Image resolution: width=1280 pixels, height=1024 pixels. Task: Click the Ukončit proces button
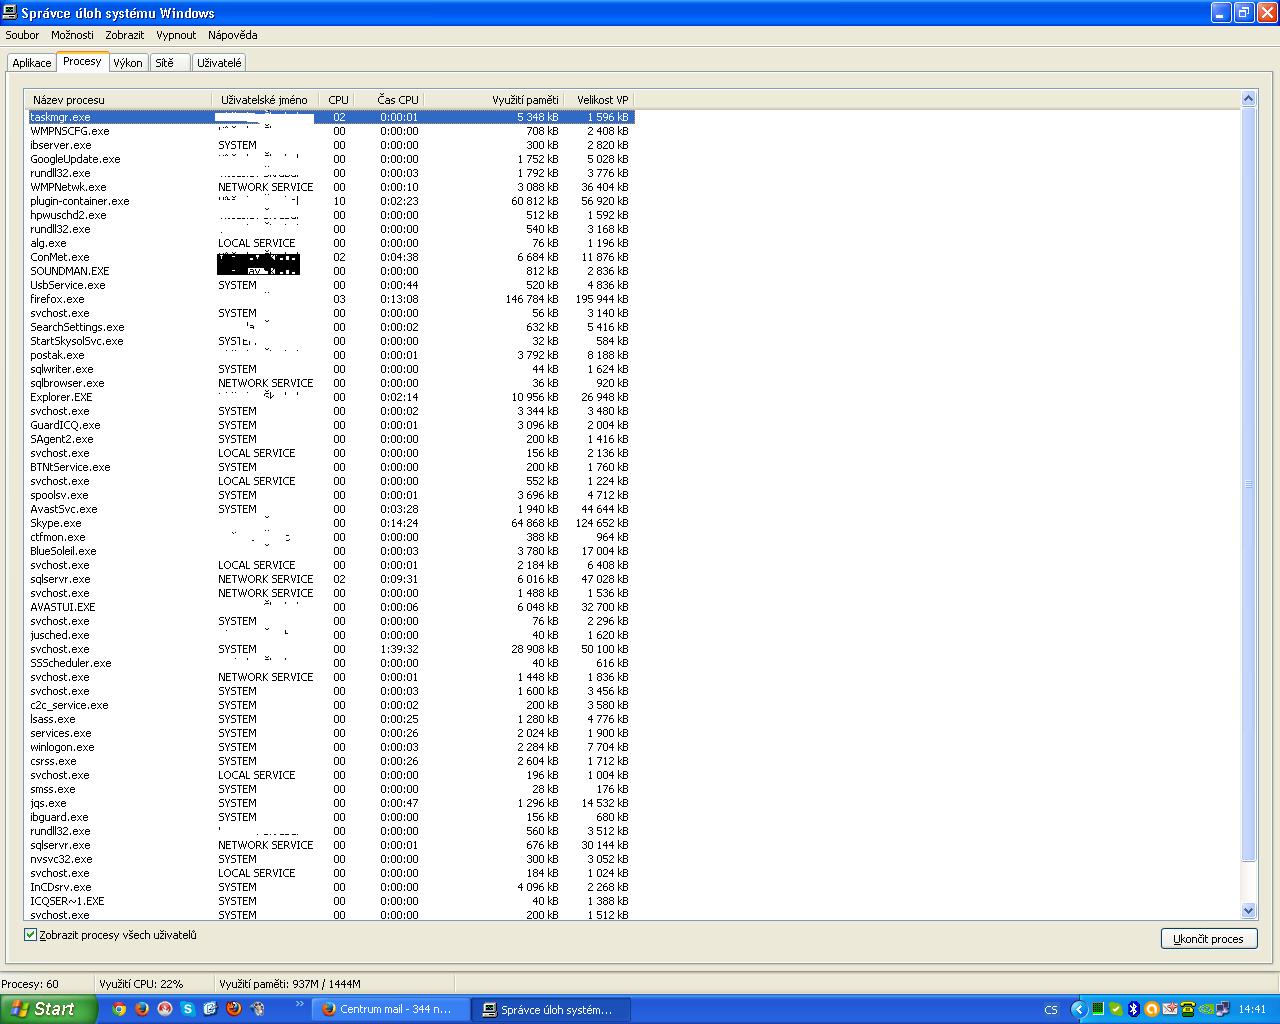coord(1208,939)
